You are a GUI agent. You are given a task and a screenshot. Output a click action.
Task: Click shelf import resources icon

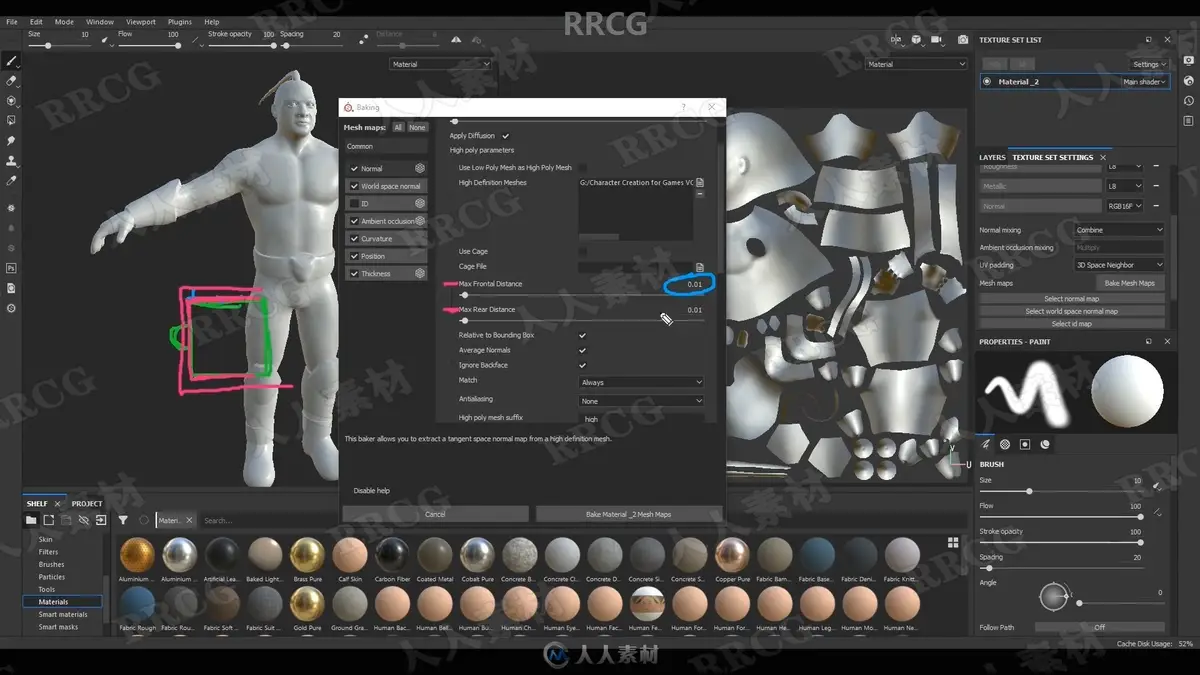[x=101, y=520]
